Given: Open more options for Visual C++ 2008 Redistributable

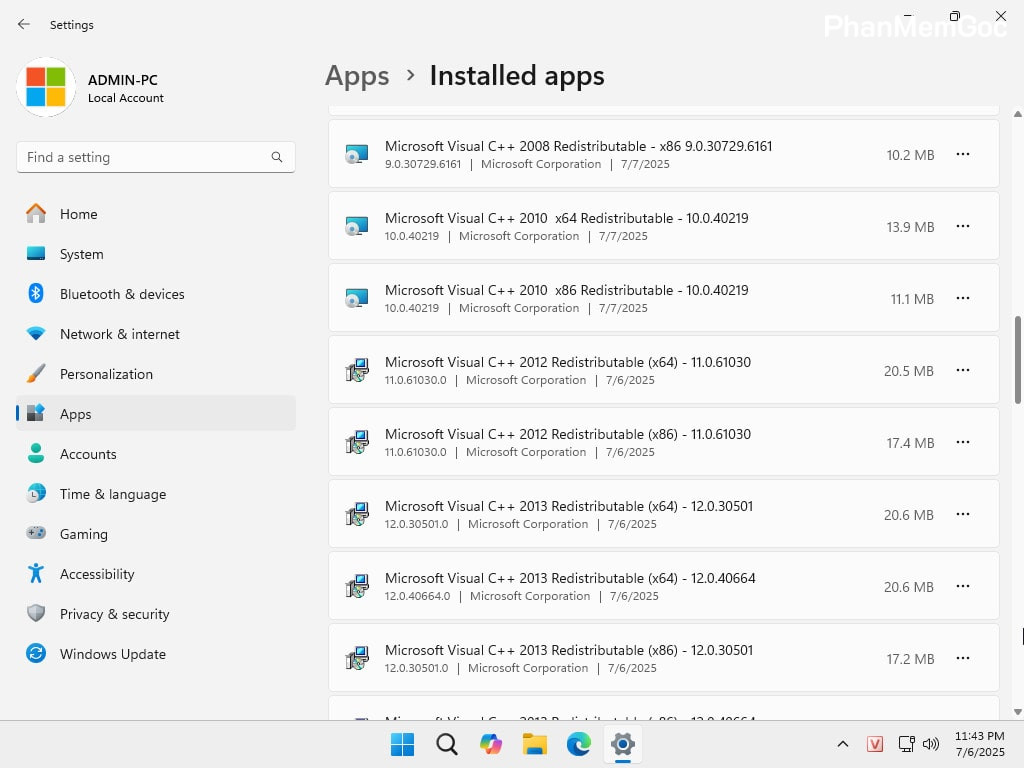Looking at the screenshot, I should (x=963, y=154).
